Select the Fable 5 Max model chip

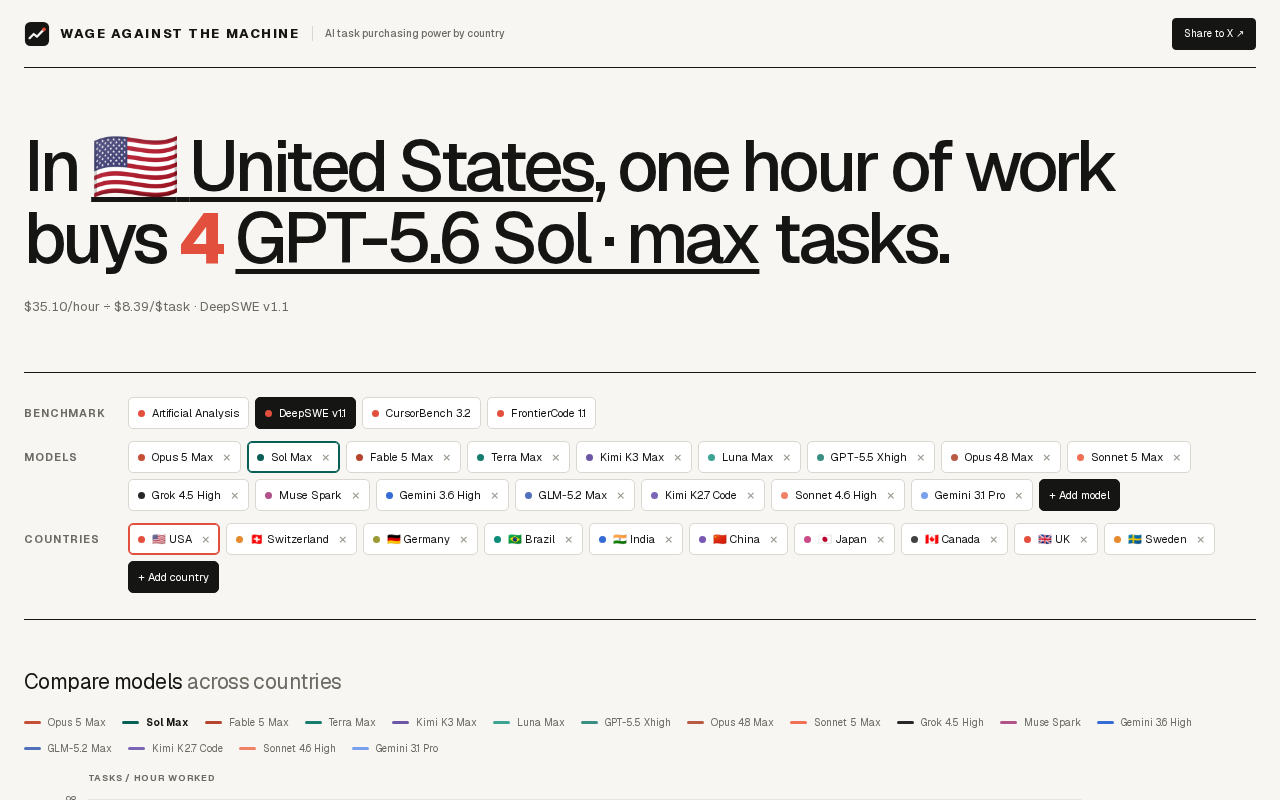point(394,457)
